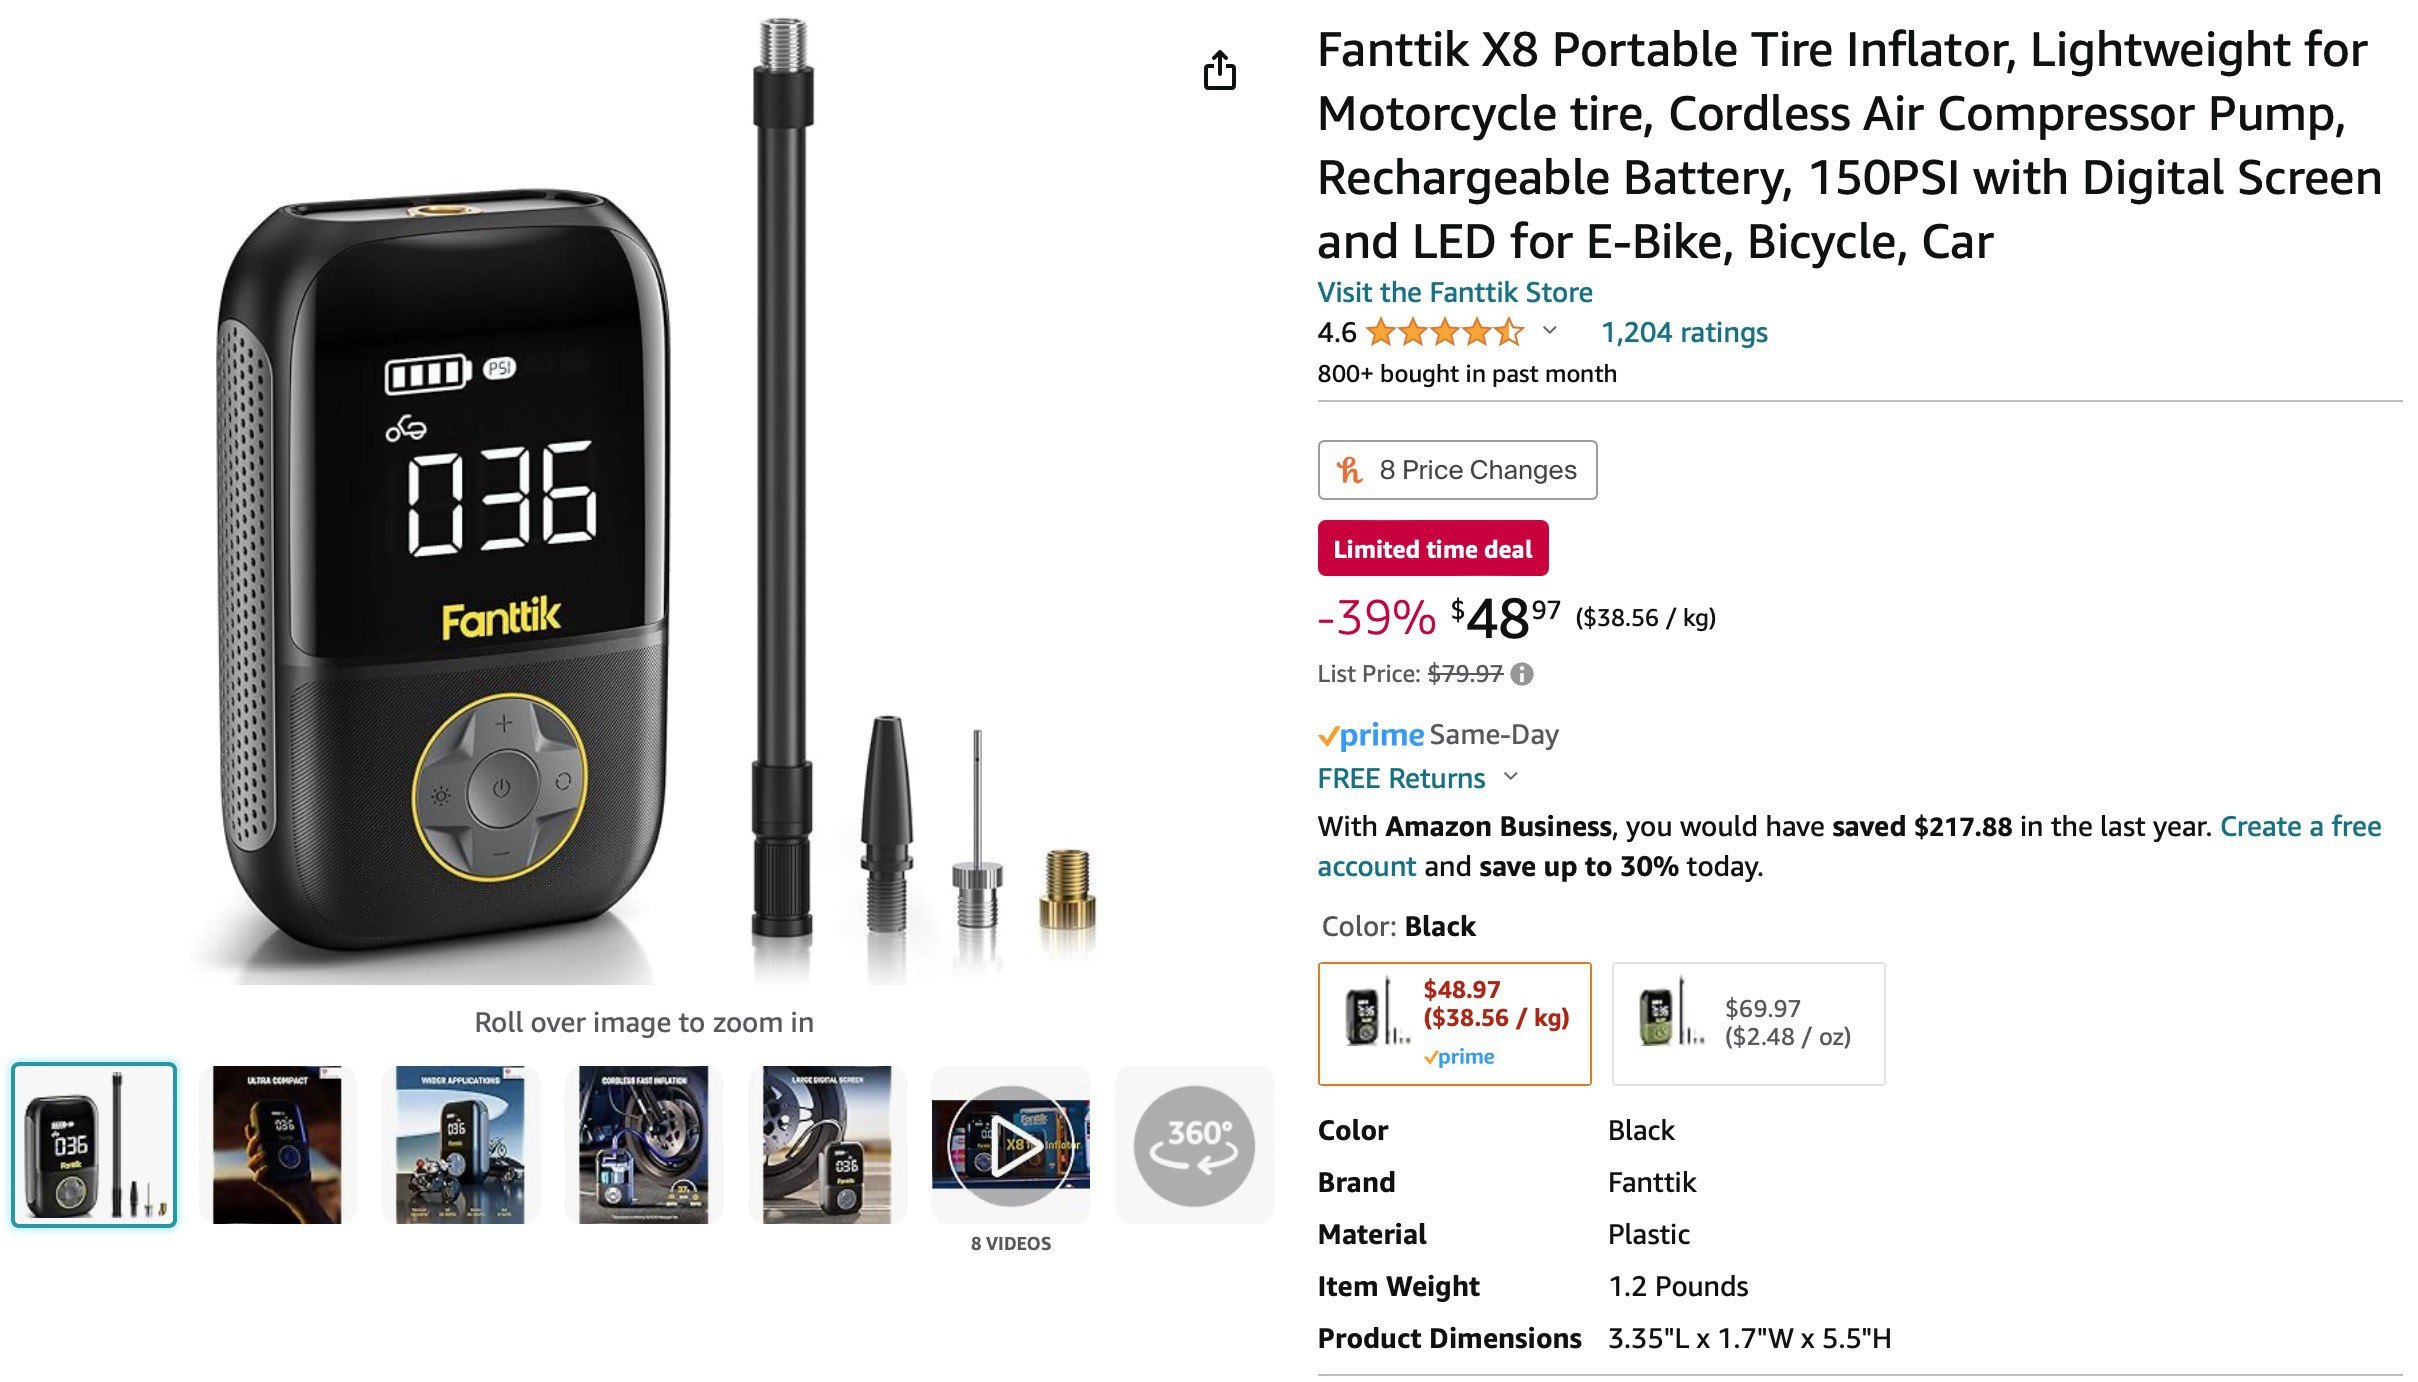The width and height of the screenshot is (2418, 1382).
Task: Play the product video thumbnail
Action: pos(1010,1145)
